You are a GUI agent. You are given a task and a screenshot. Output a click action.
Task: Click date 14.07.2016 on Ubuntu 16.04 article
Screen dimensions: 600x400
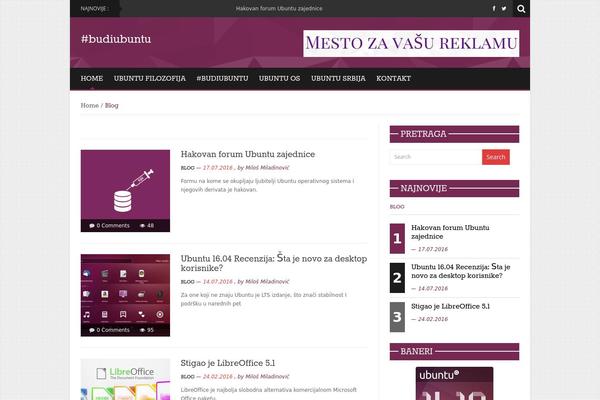217,282
